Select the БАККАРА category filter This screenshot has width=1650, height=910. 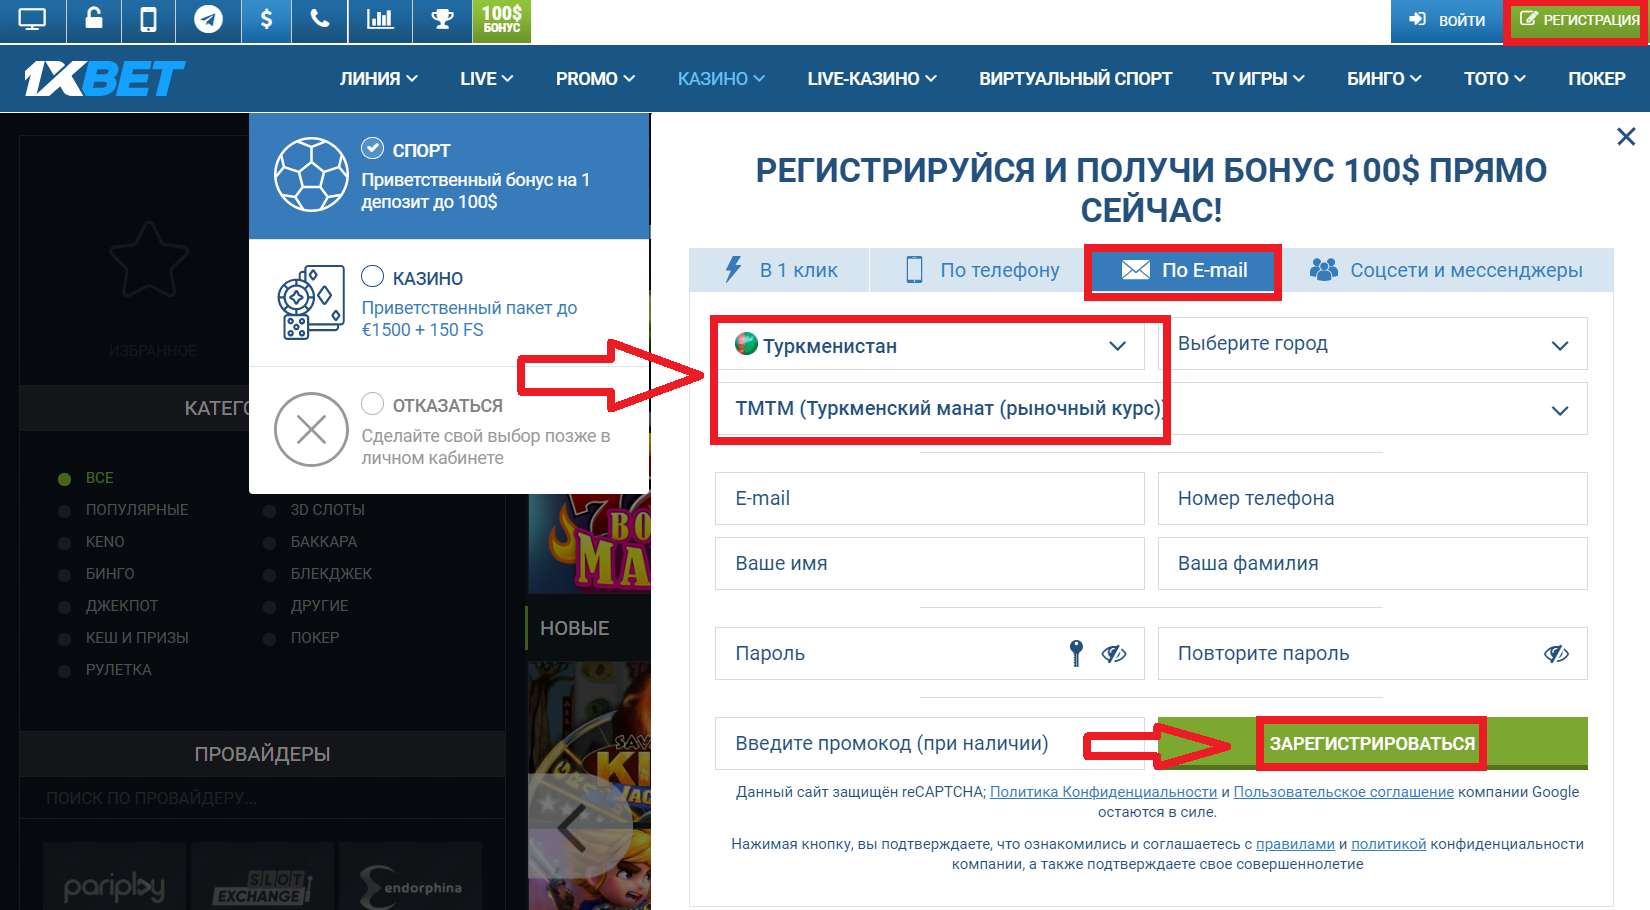(x=323, y=542)
